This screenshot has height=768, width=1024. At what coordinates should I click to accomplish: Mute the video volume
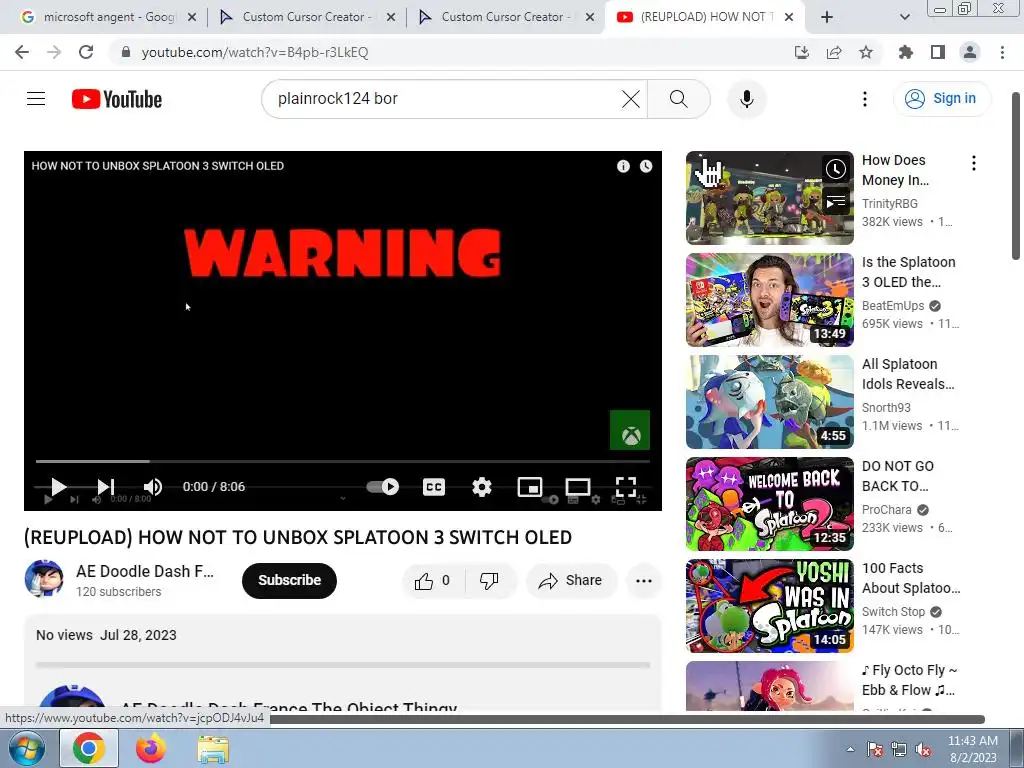153,487
